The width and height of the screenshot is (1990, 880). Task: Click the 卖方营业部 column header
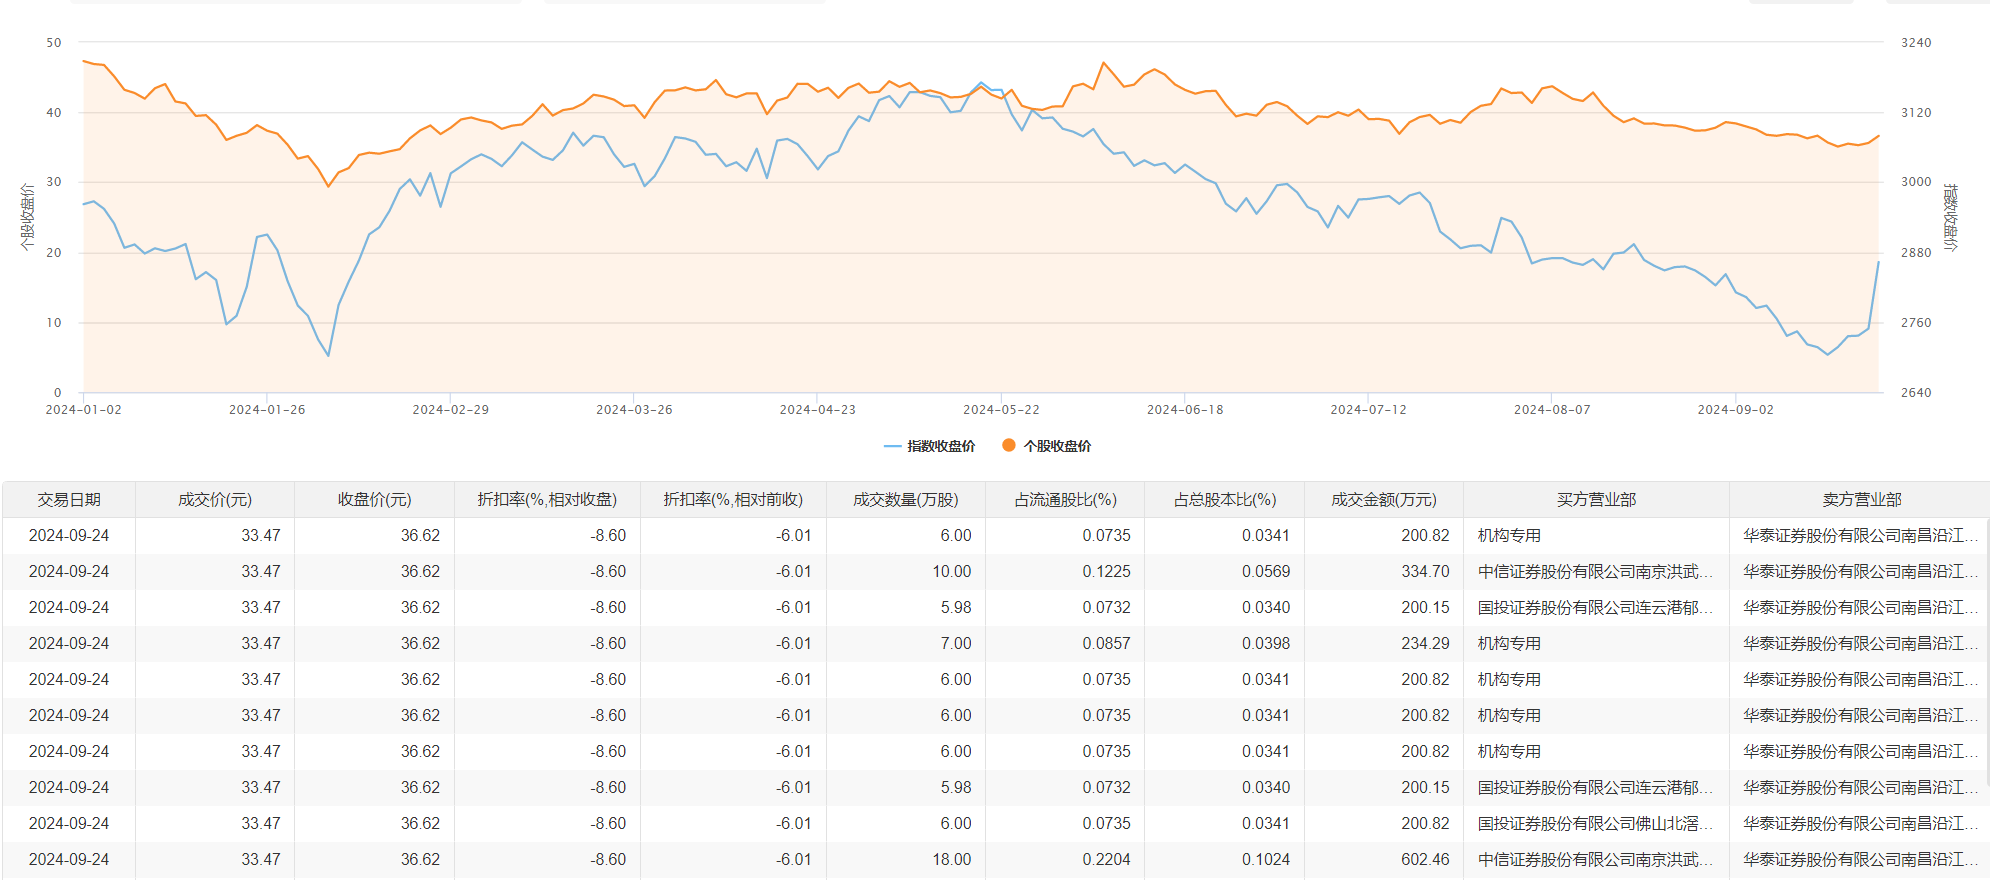tap(1861, 500)
